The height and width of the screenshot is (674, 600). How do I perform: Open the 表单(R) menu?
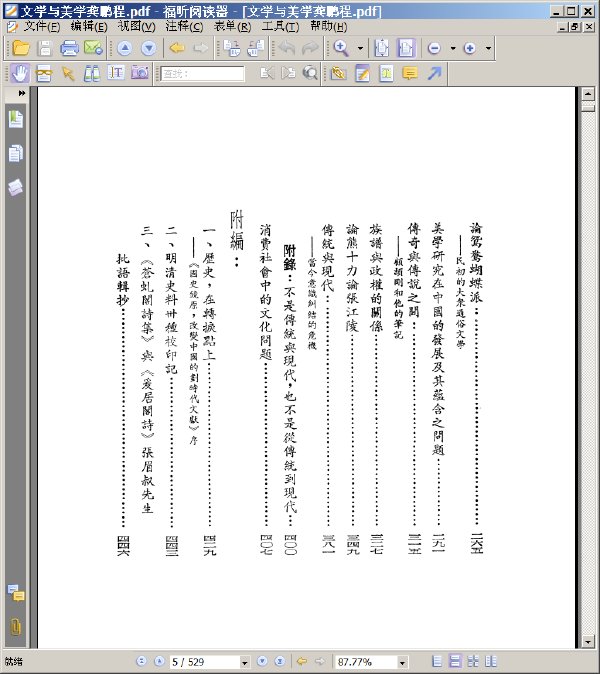point(233,27)
